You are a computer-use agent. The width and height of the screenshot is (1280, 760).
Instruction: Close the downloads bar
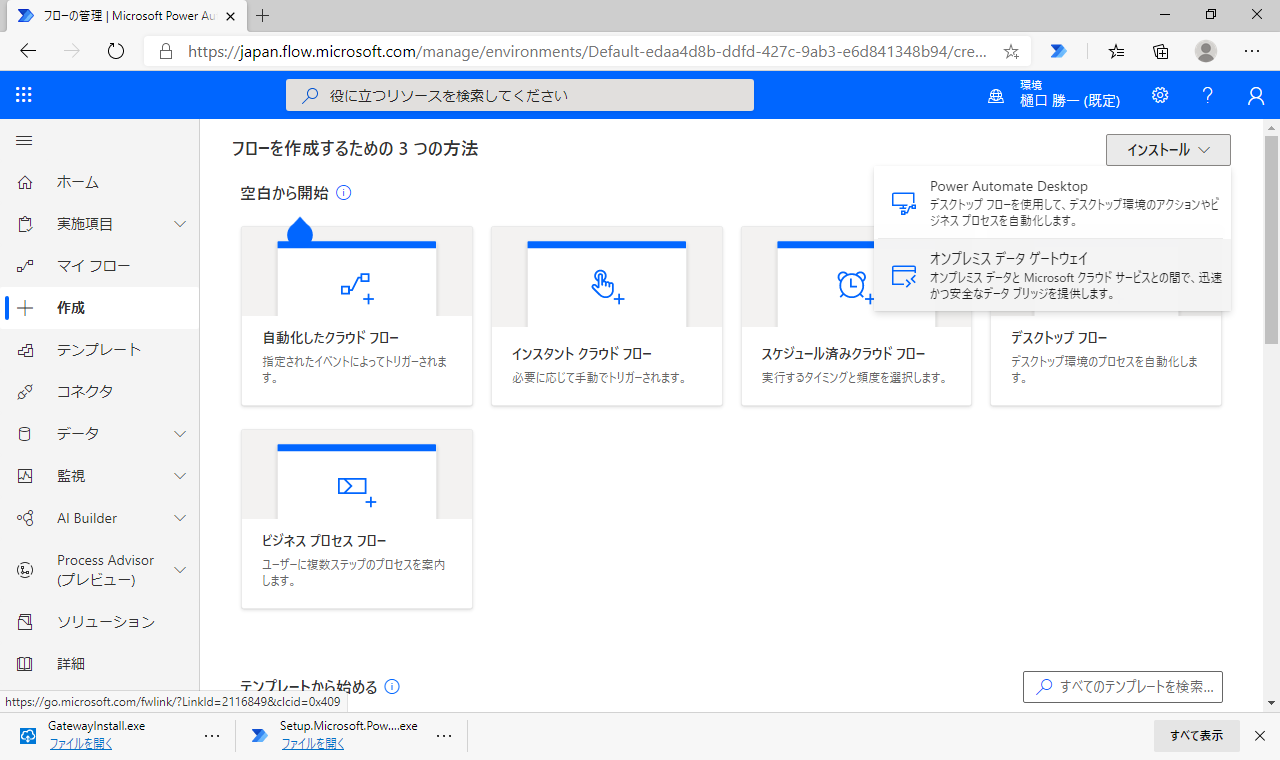(x=1260, y=735)
